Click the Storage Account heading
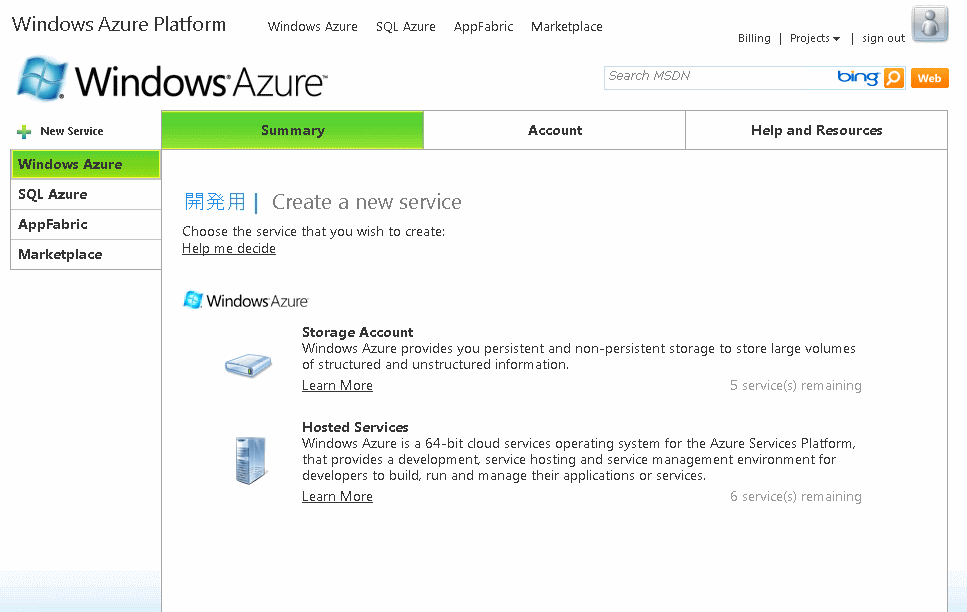The width and height of the screenshot is (967, 612). pos(358,333)
